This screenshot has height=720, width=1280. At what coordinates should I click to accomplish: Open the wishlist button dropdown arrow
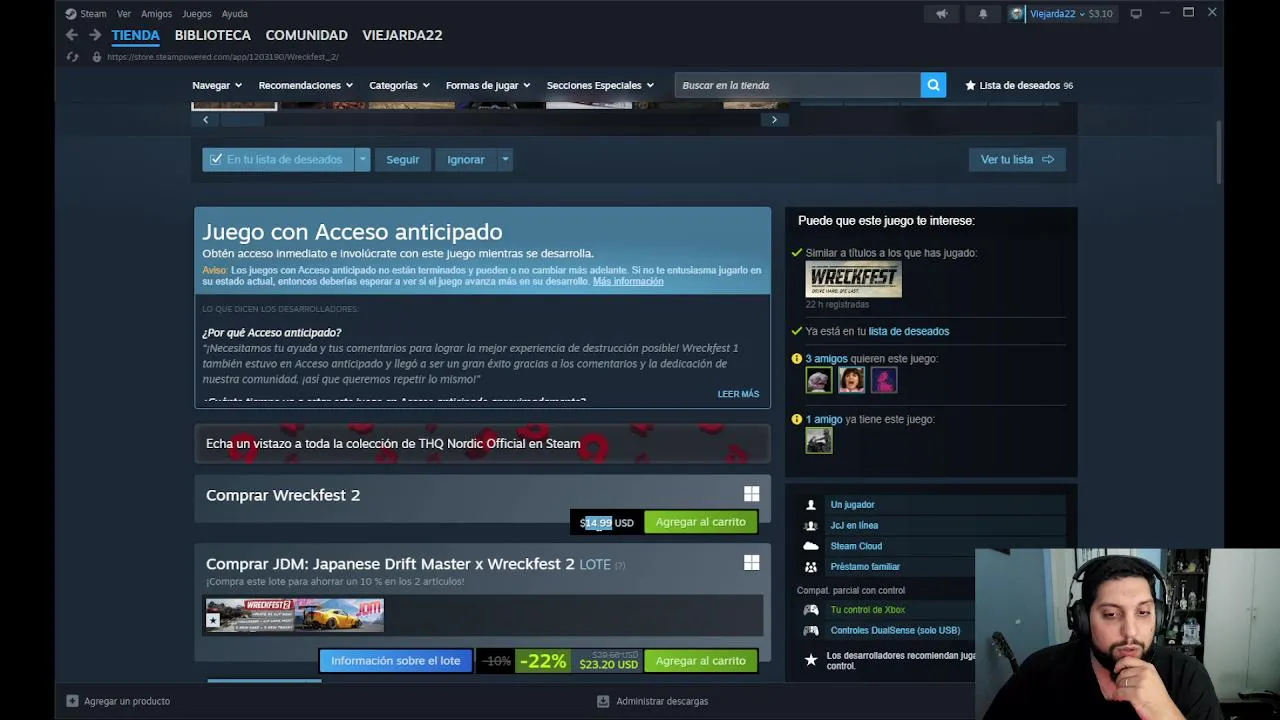click(363, 159)
